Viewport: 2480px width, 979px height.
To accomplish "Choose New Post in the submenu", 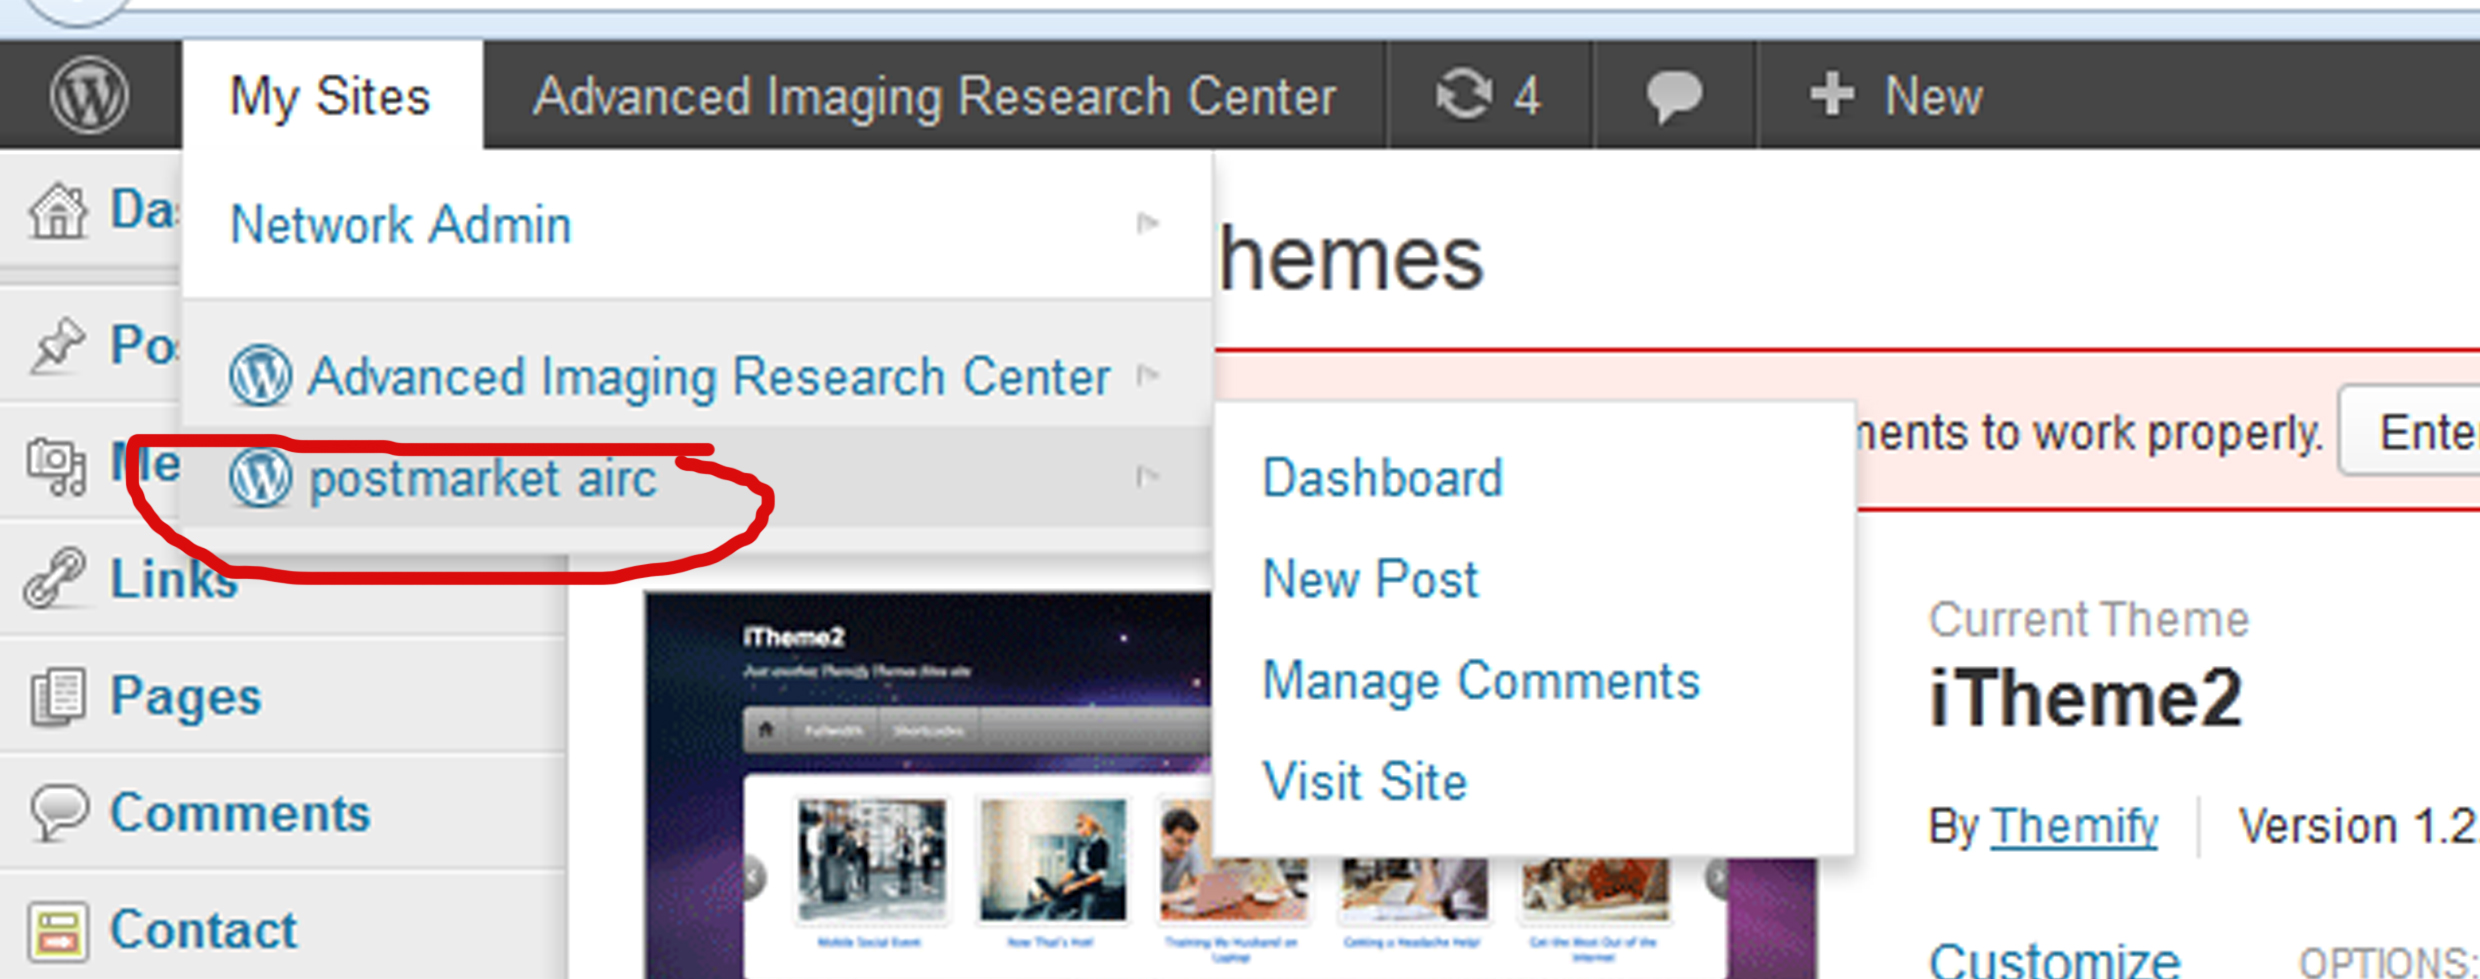I will [1370, 579].
